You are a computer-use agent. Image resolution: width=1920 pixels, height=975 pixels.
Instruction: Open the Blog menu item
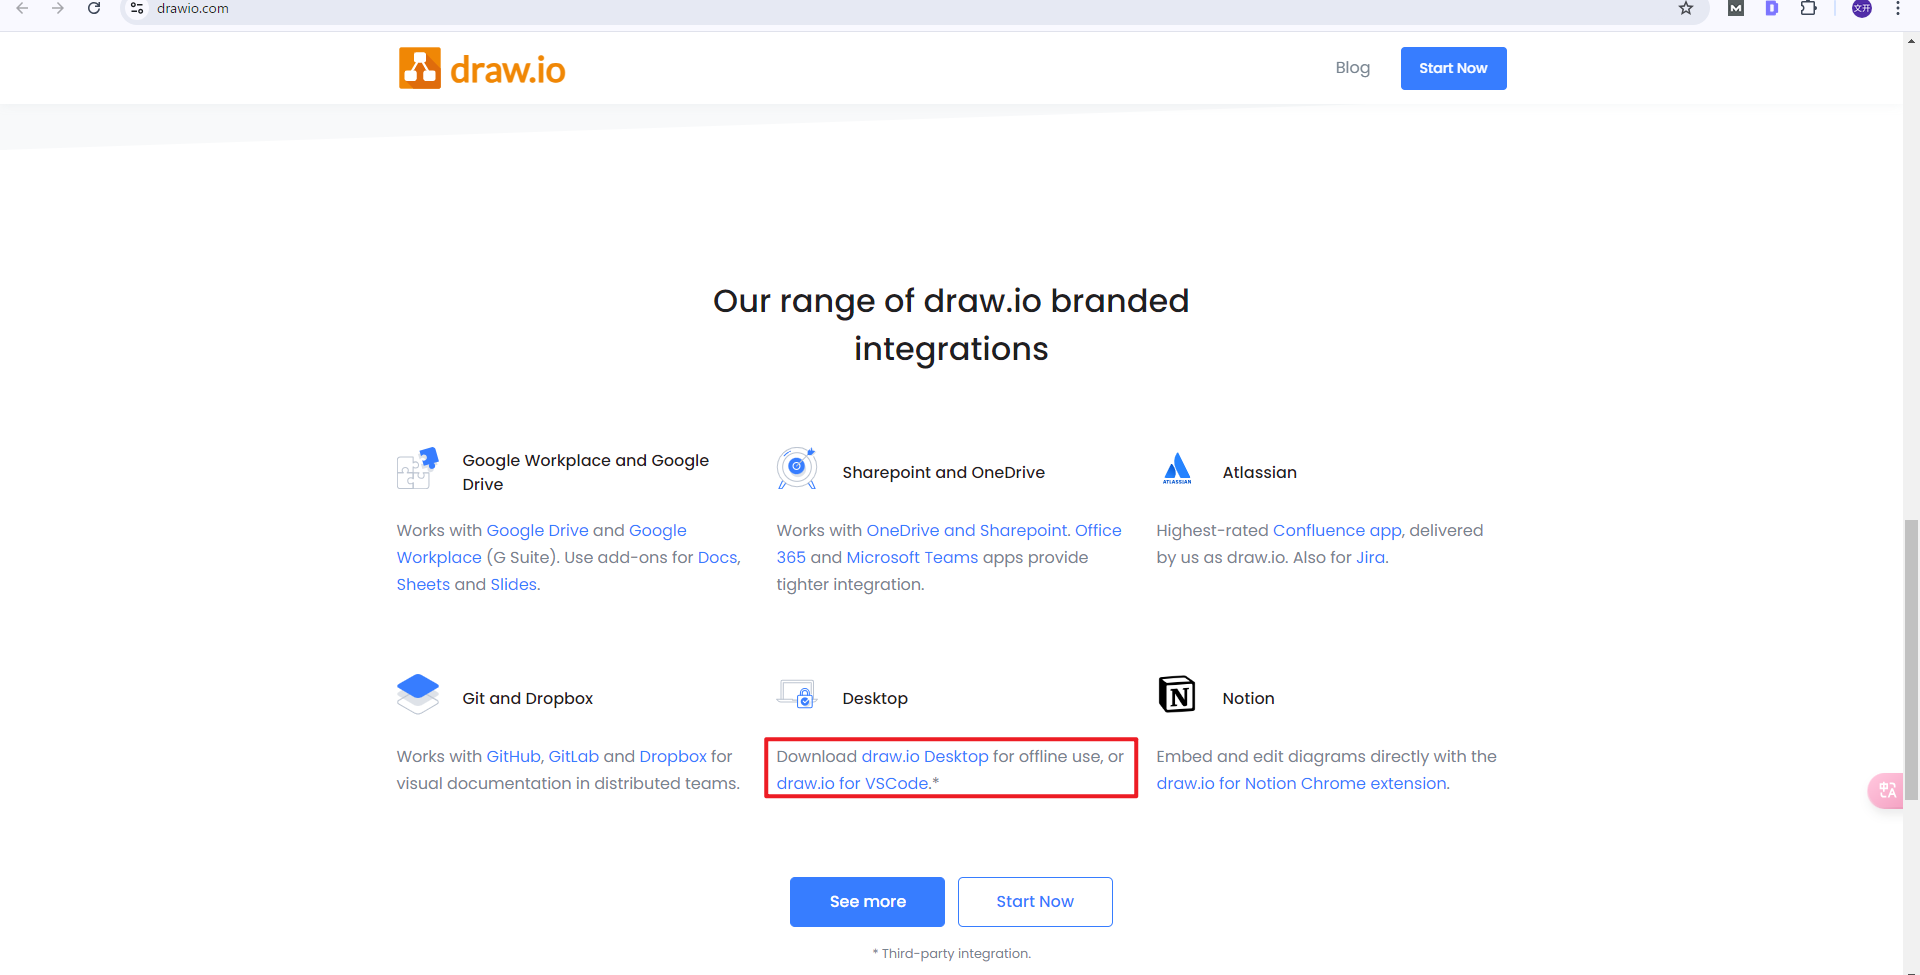click(x=1352, y=68)
